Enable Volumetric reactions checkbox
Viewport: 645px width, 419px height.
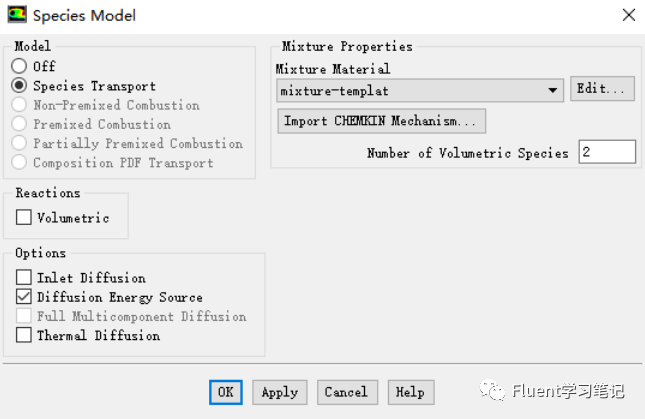pos(23,217)
